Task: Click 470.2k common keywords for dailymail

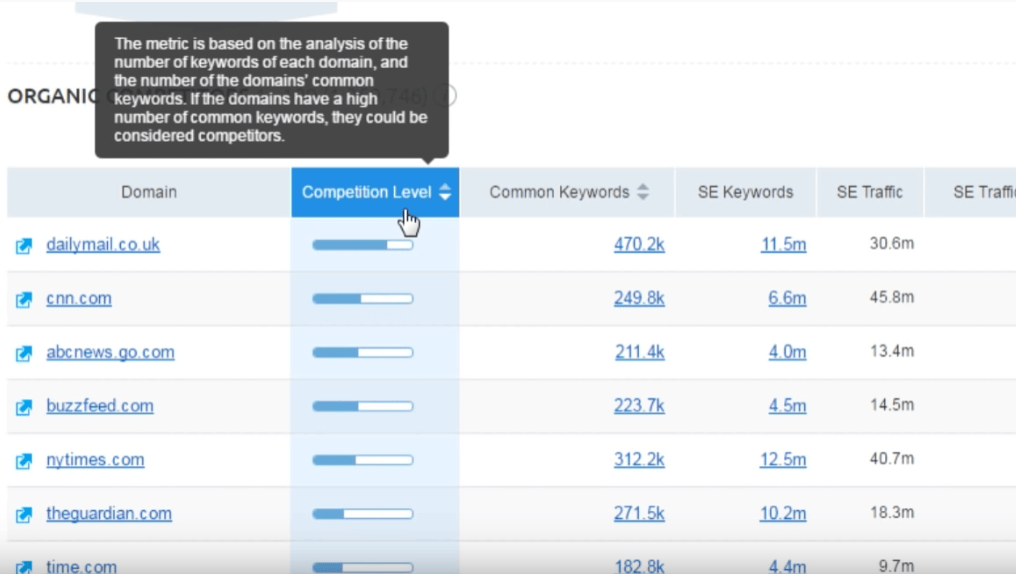Action: click(639, 245)
